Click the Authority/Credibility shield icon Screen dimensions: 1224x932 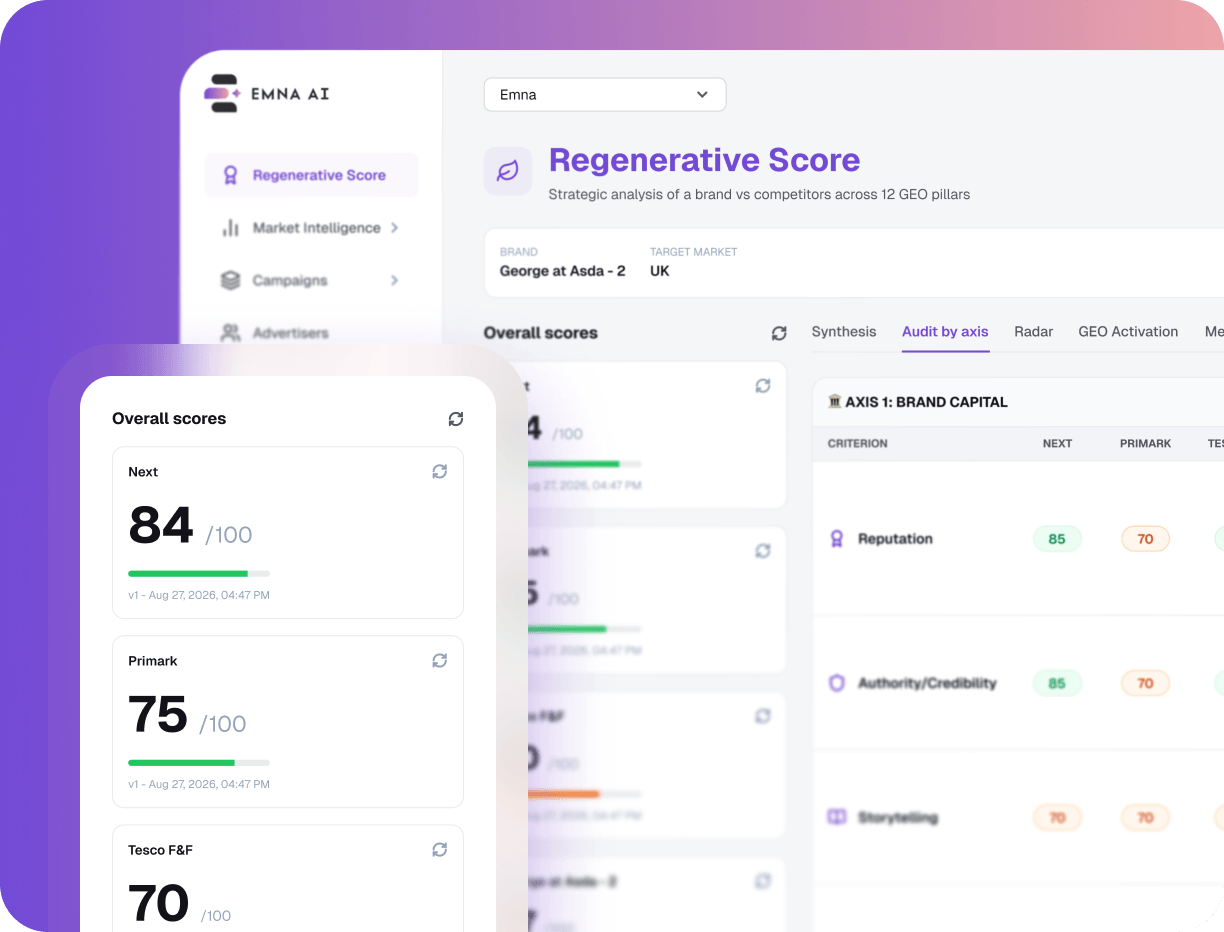837,683
